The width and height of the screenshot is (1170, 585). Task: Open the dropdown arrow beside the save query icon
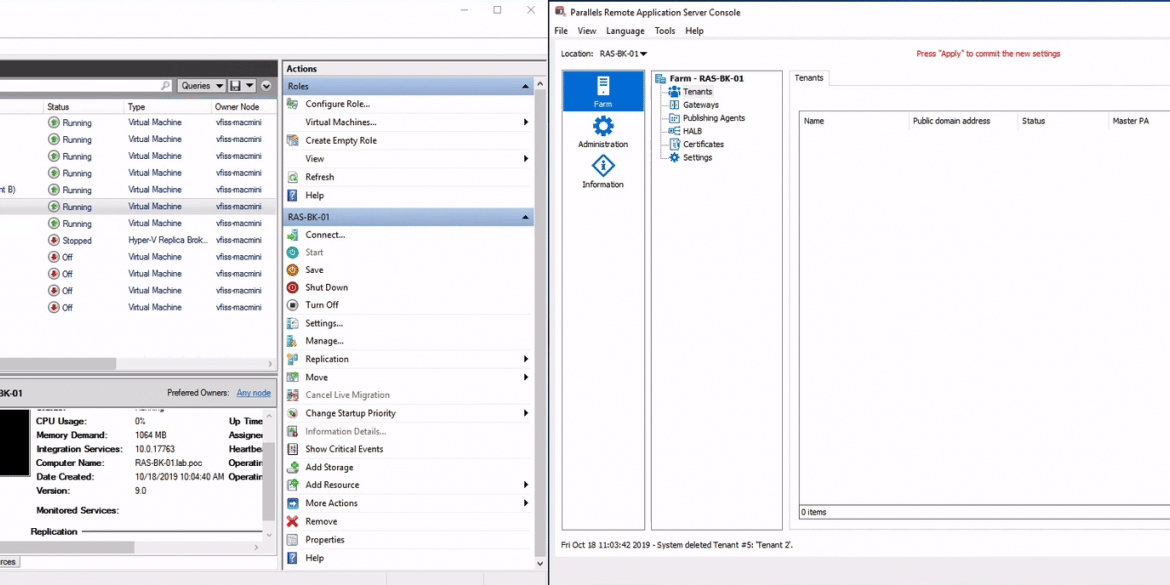coord(250,86)
